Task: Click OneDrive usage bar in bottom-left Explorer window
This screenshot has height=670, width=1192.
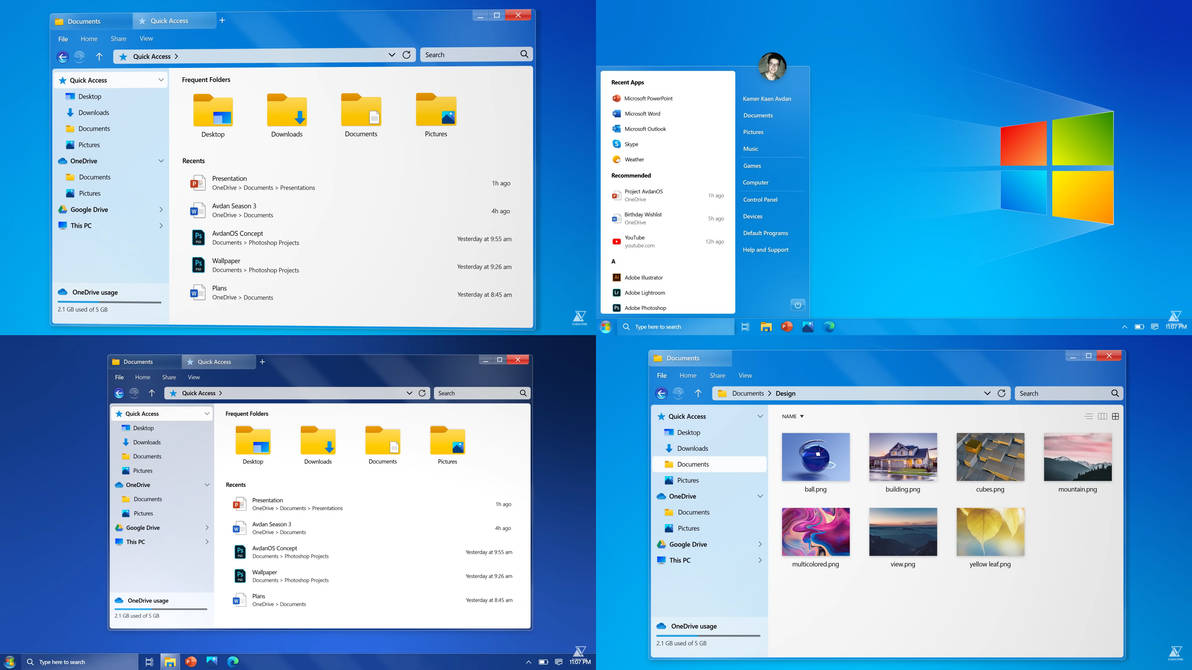Action: click(161, 609)
